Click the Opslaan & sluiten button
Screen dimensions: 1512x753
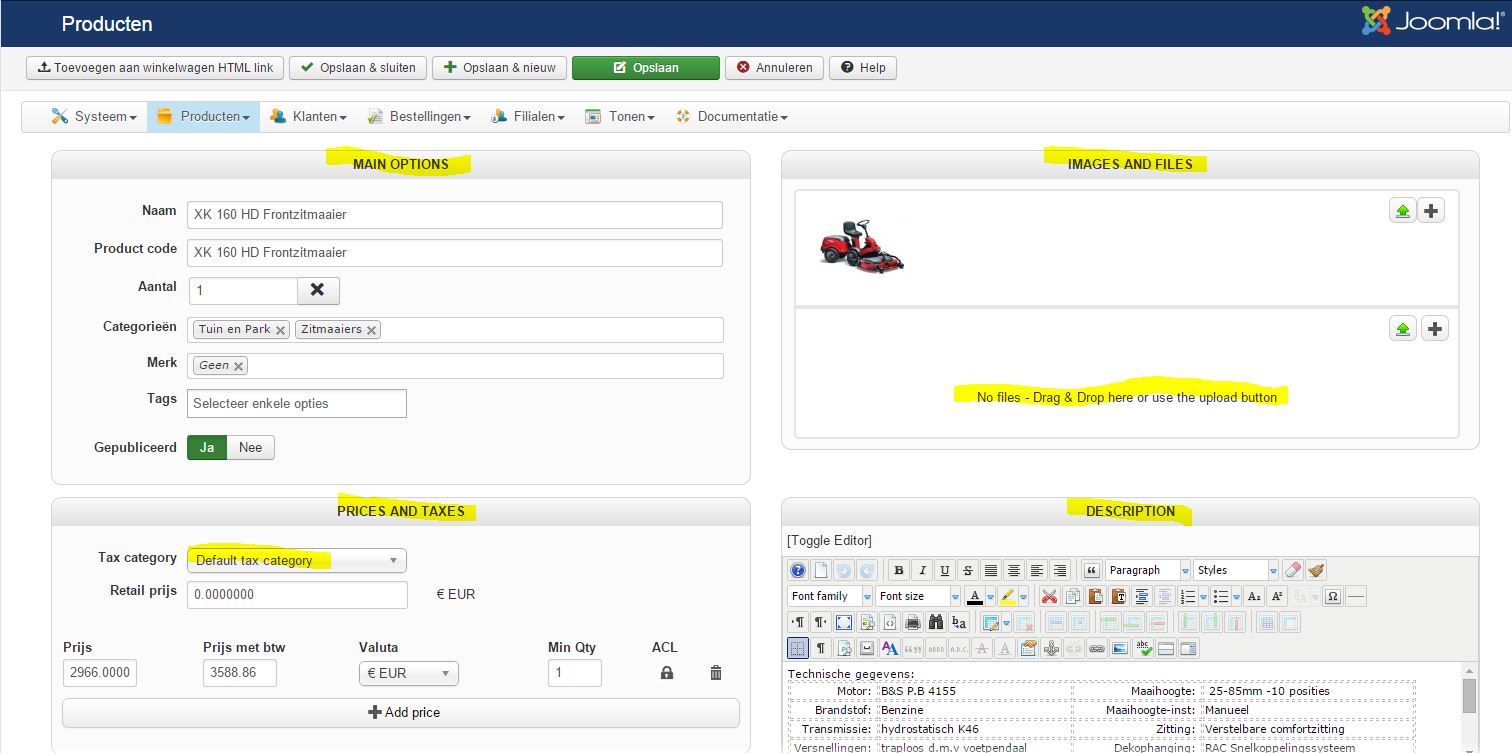(x=359, y=68)
